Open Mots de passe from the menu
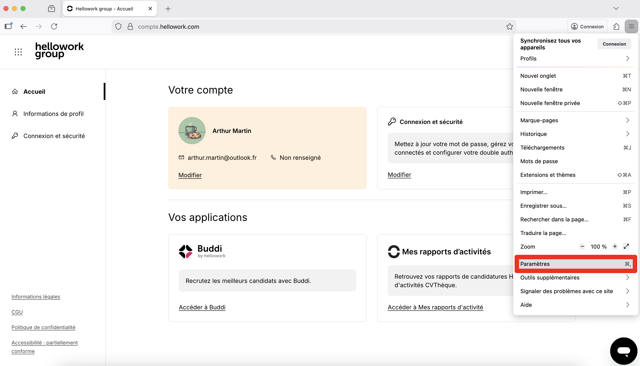The image size is (640, 366). [575, 161]
